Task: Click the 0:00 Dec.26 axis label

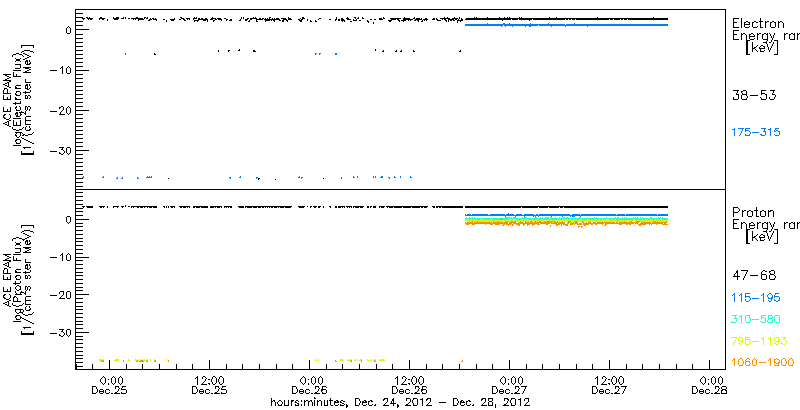Action: point(310,386)
